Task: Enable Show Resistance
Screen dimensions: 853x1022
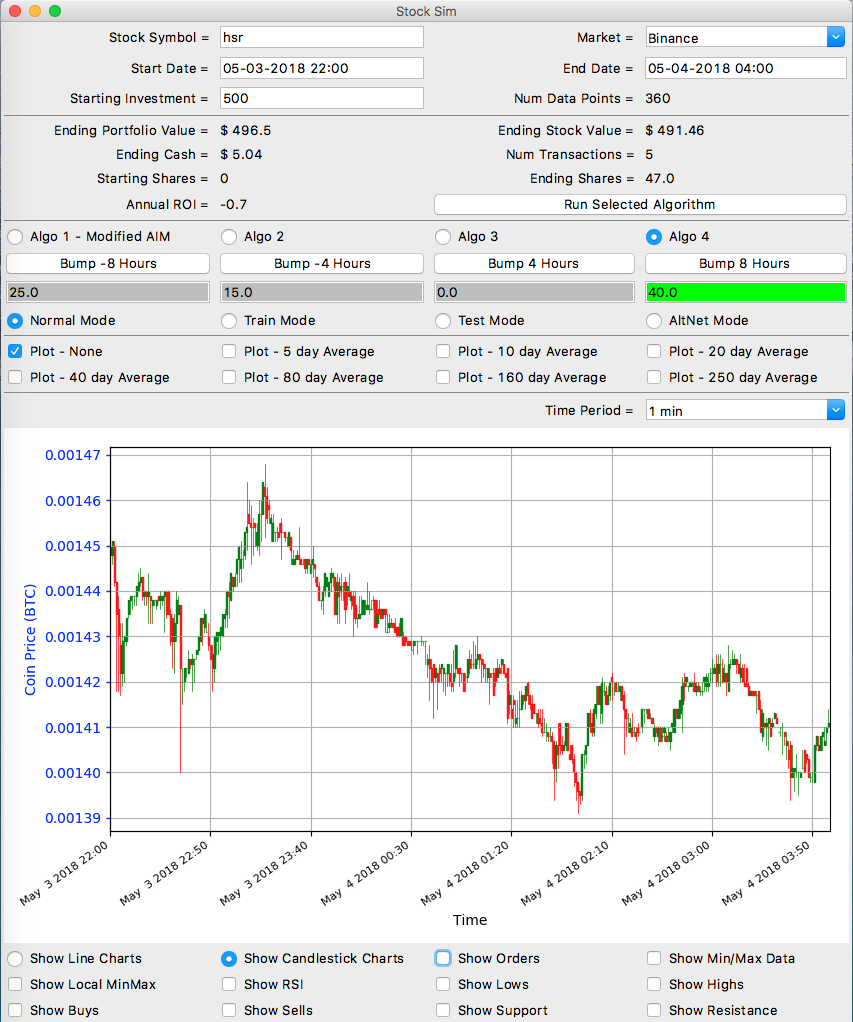Action: (x=654, y=1010)
